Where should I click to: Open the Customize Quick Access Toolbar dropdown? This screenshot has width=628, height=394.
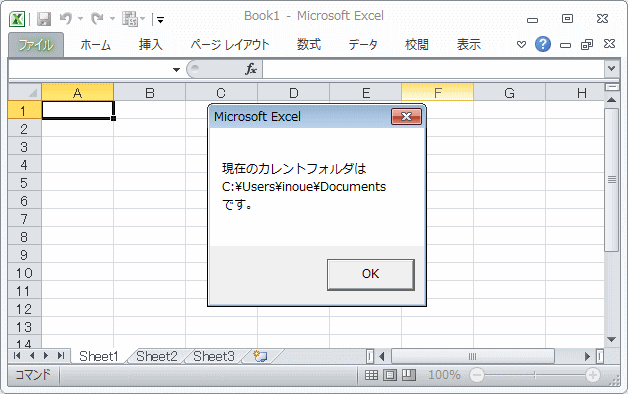click(160, 20)
